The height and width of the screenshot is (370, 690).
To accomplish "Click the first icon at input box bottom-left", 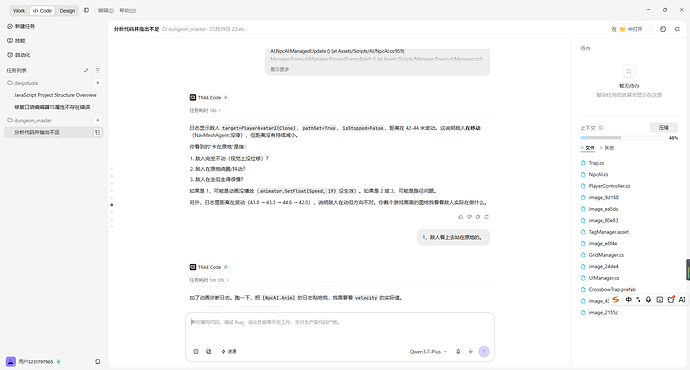I will pos(196,352).
